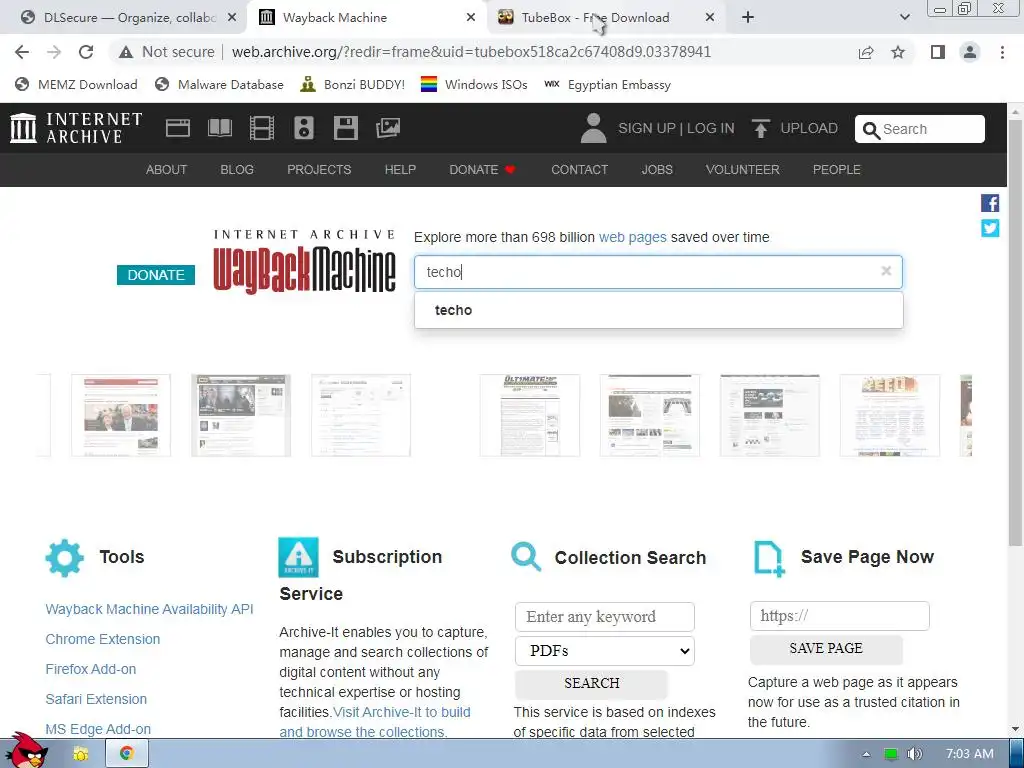Bookmark this page with the star icon

click(x=898, y=52)
